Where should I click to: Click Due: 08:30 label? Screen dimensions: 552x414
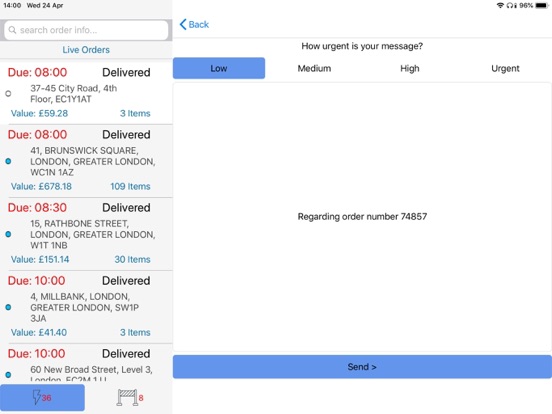pos(37,207)
